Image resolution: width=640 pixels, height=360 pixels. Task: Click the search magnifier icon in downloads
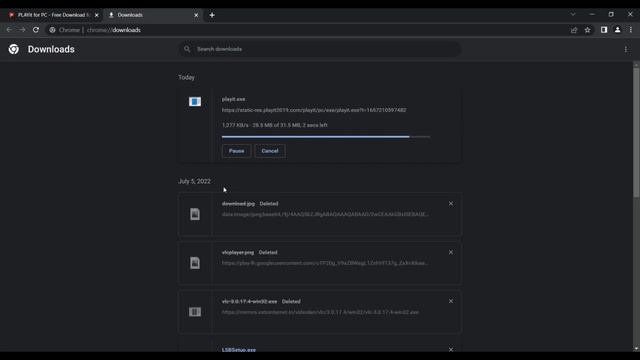(x=187, y=49)
